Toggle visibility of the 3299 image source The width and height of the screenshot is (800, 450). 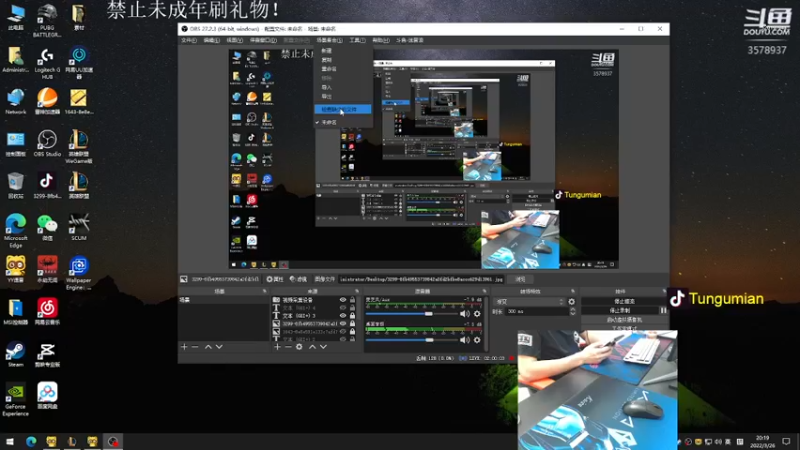pyautogui.click(x=343, y=323)
